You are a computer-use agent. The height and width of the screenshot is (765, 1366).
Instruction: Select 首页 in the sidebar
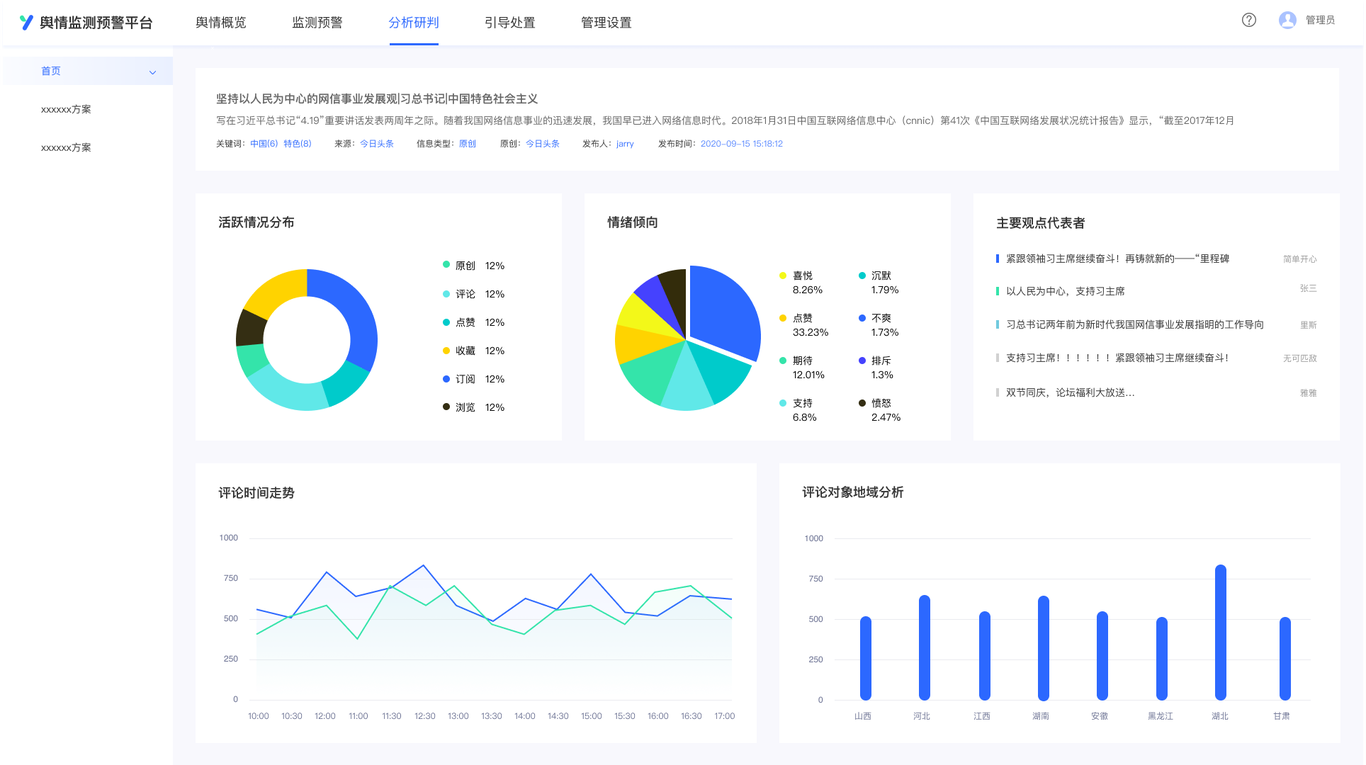pyautogui.click(x=89, y=71)
